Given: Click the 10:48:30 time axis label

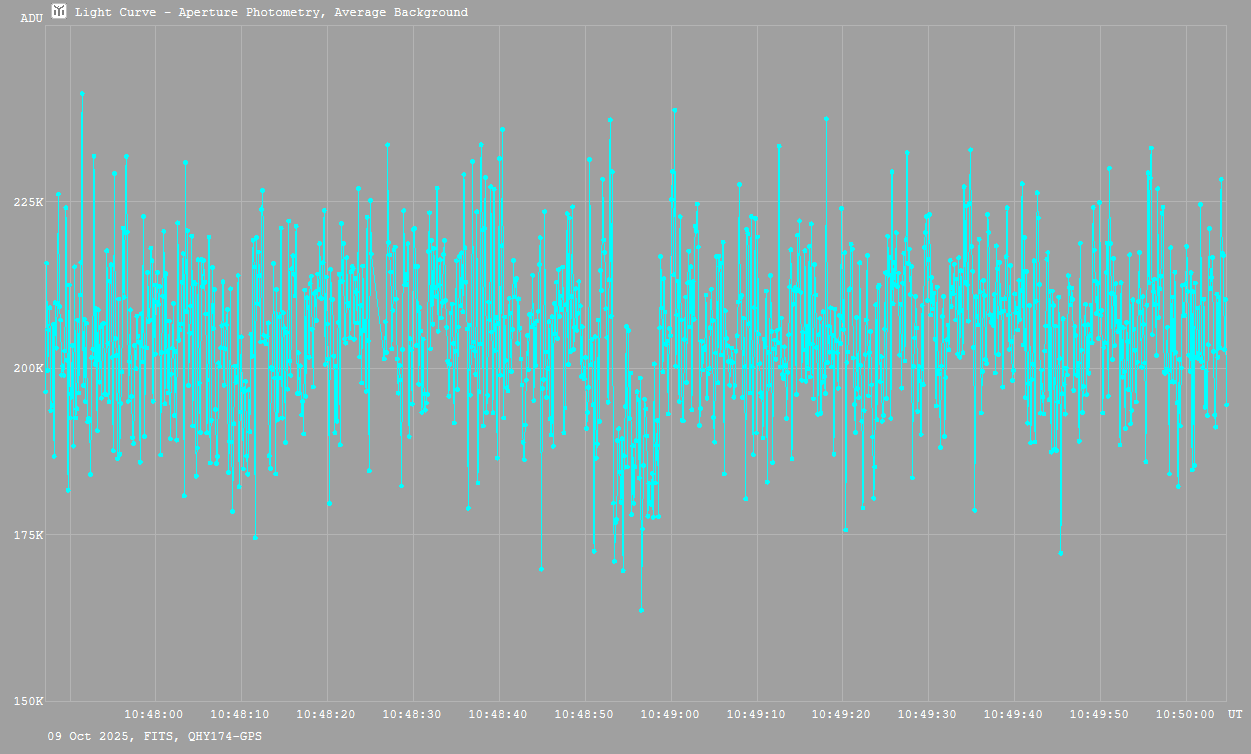Looking at the screenshot, I should click(x=412, y=714).
